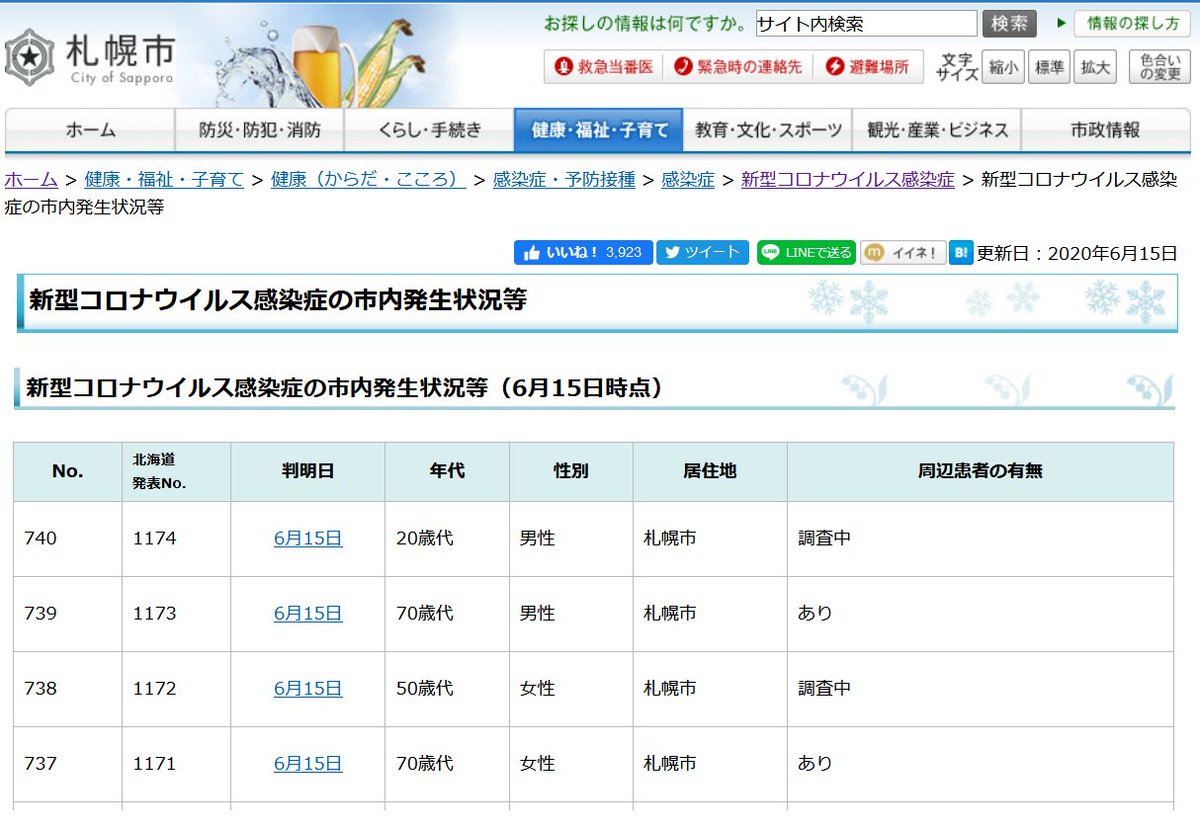Click the No. column header
This screenshot has width=1200, height=831.
(68, 471)
